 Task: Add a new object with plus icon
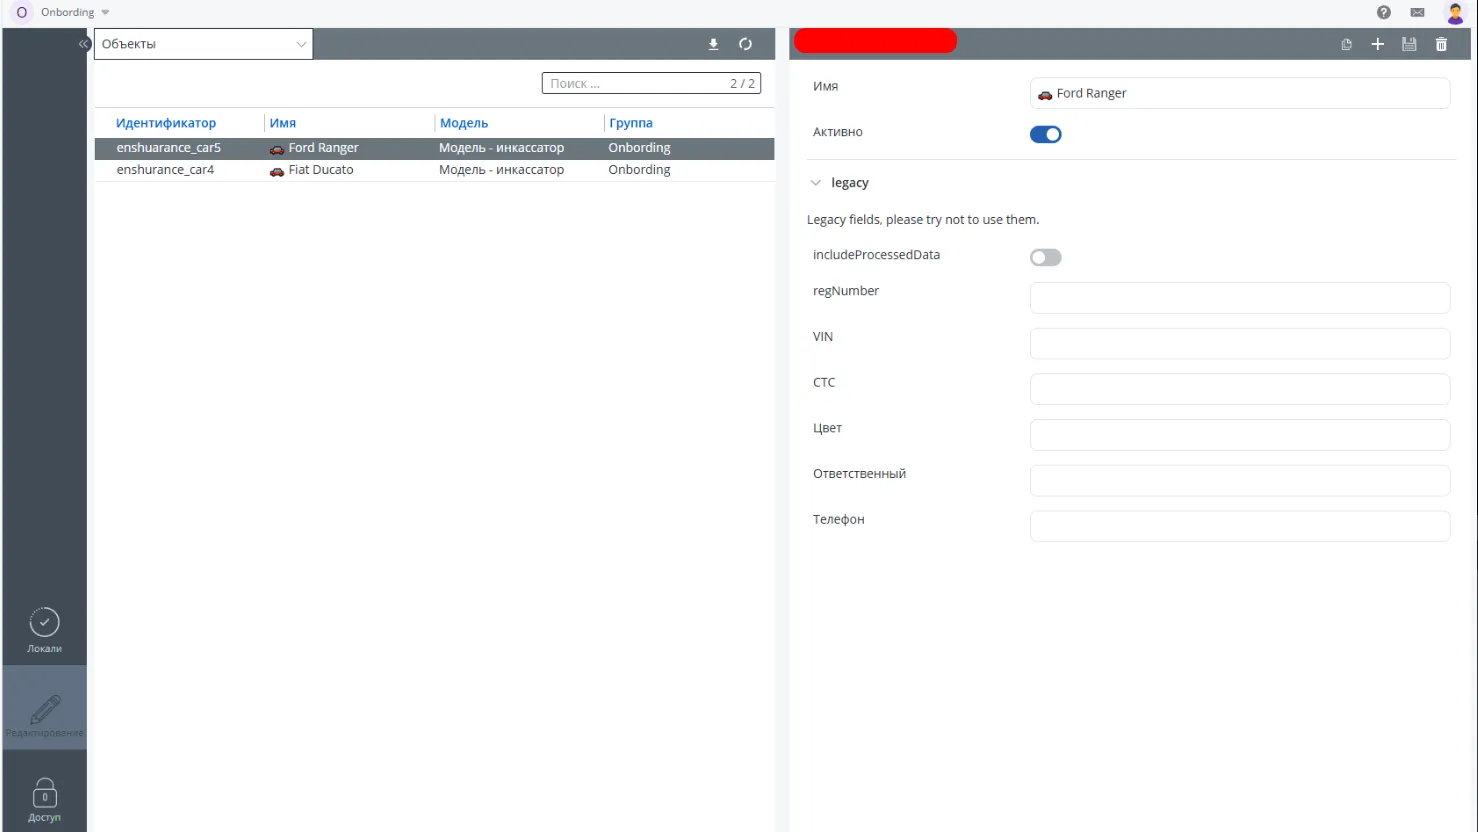pos(1377,44)
